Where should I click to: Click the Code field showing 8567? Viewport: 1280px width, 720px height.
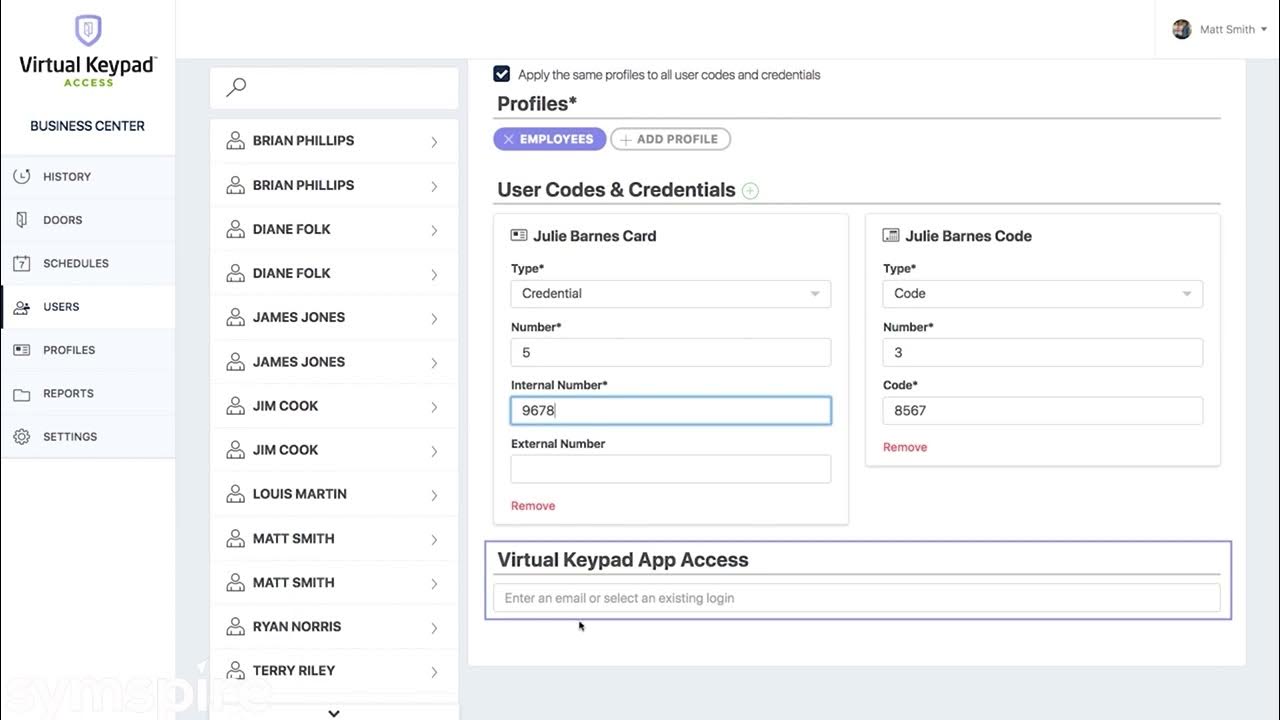click(1043, 410)
